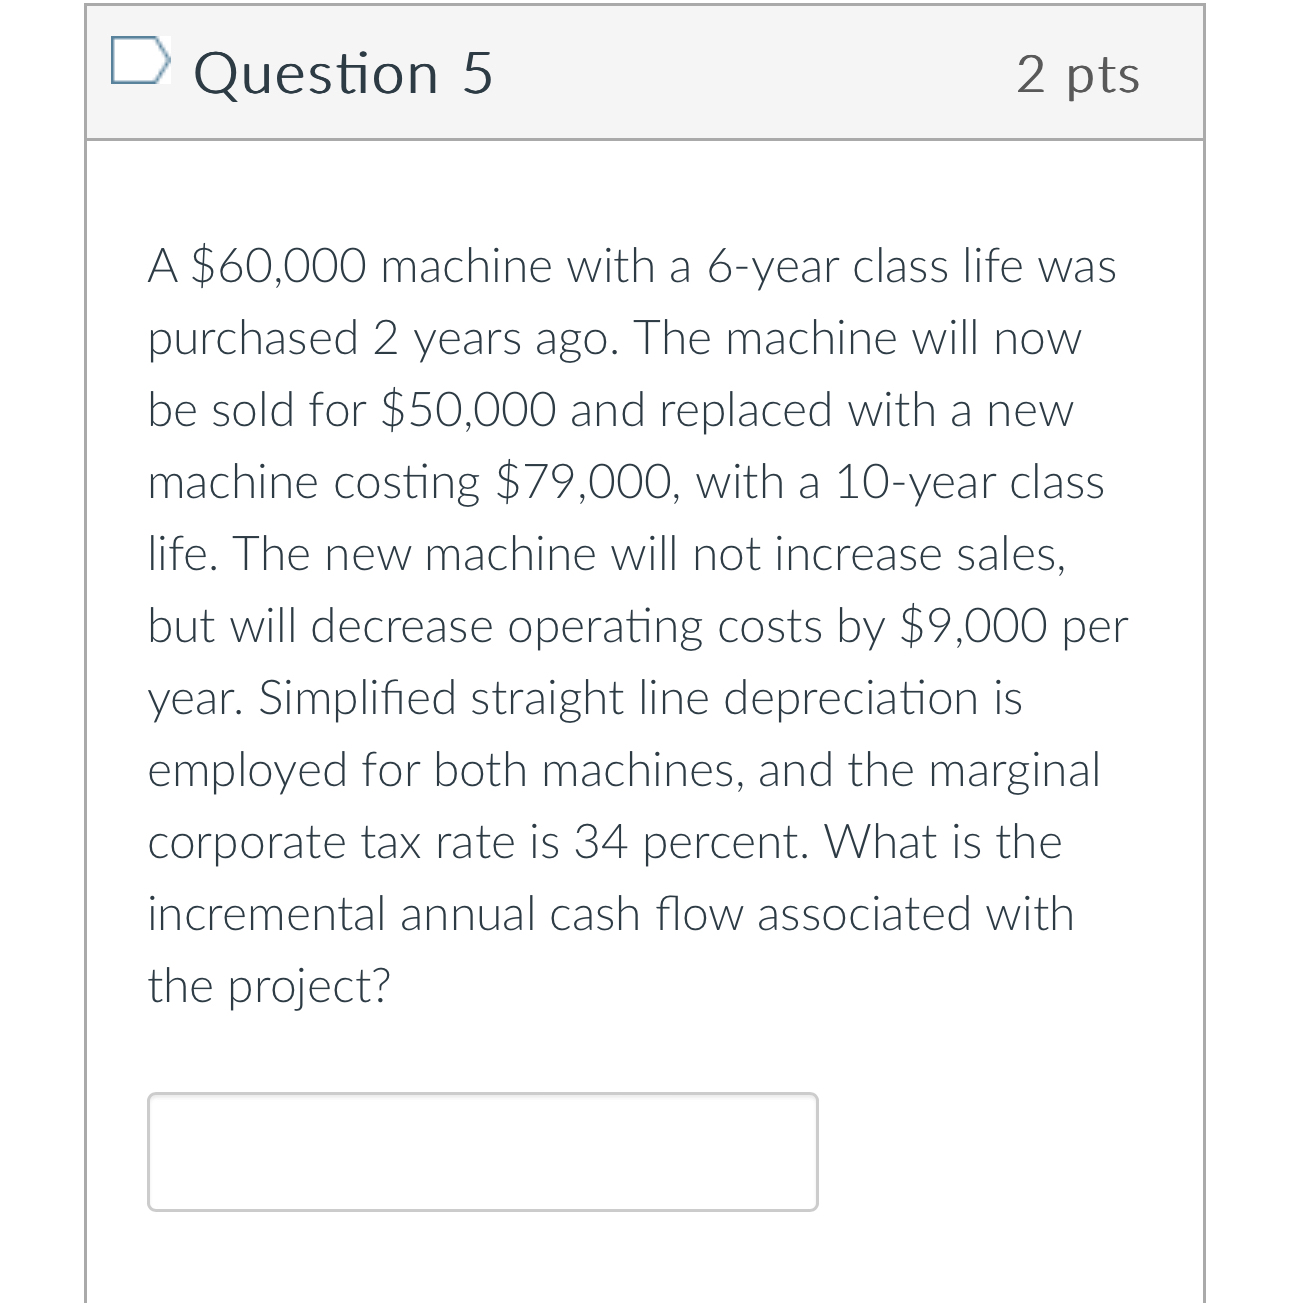
Task: Click the question text paragraph
Action: click(637, 625)
